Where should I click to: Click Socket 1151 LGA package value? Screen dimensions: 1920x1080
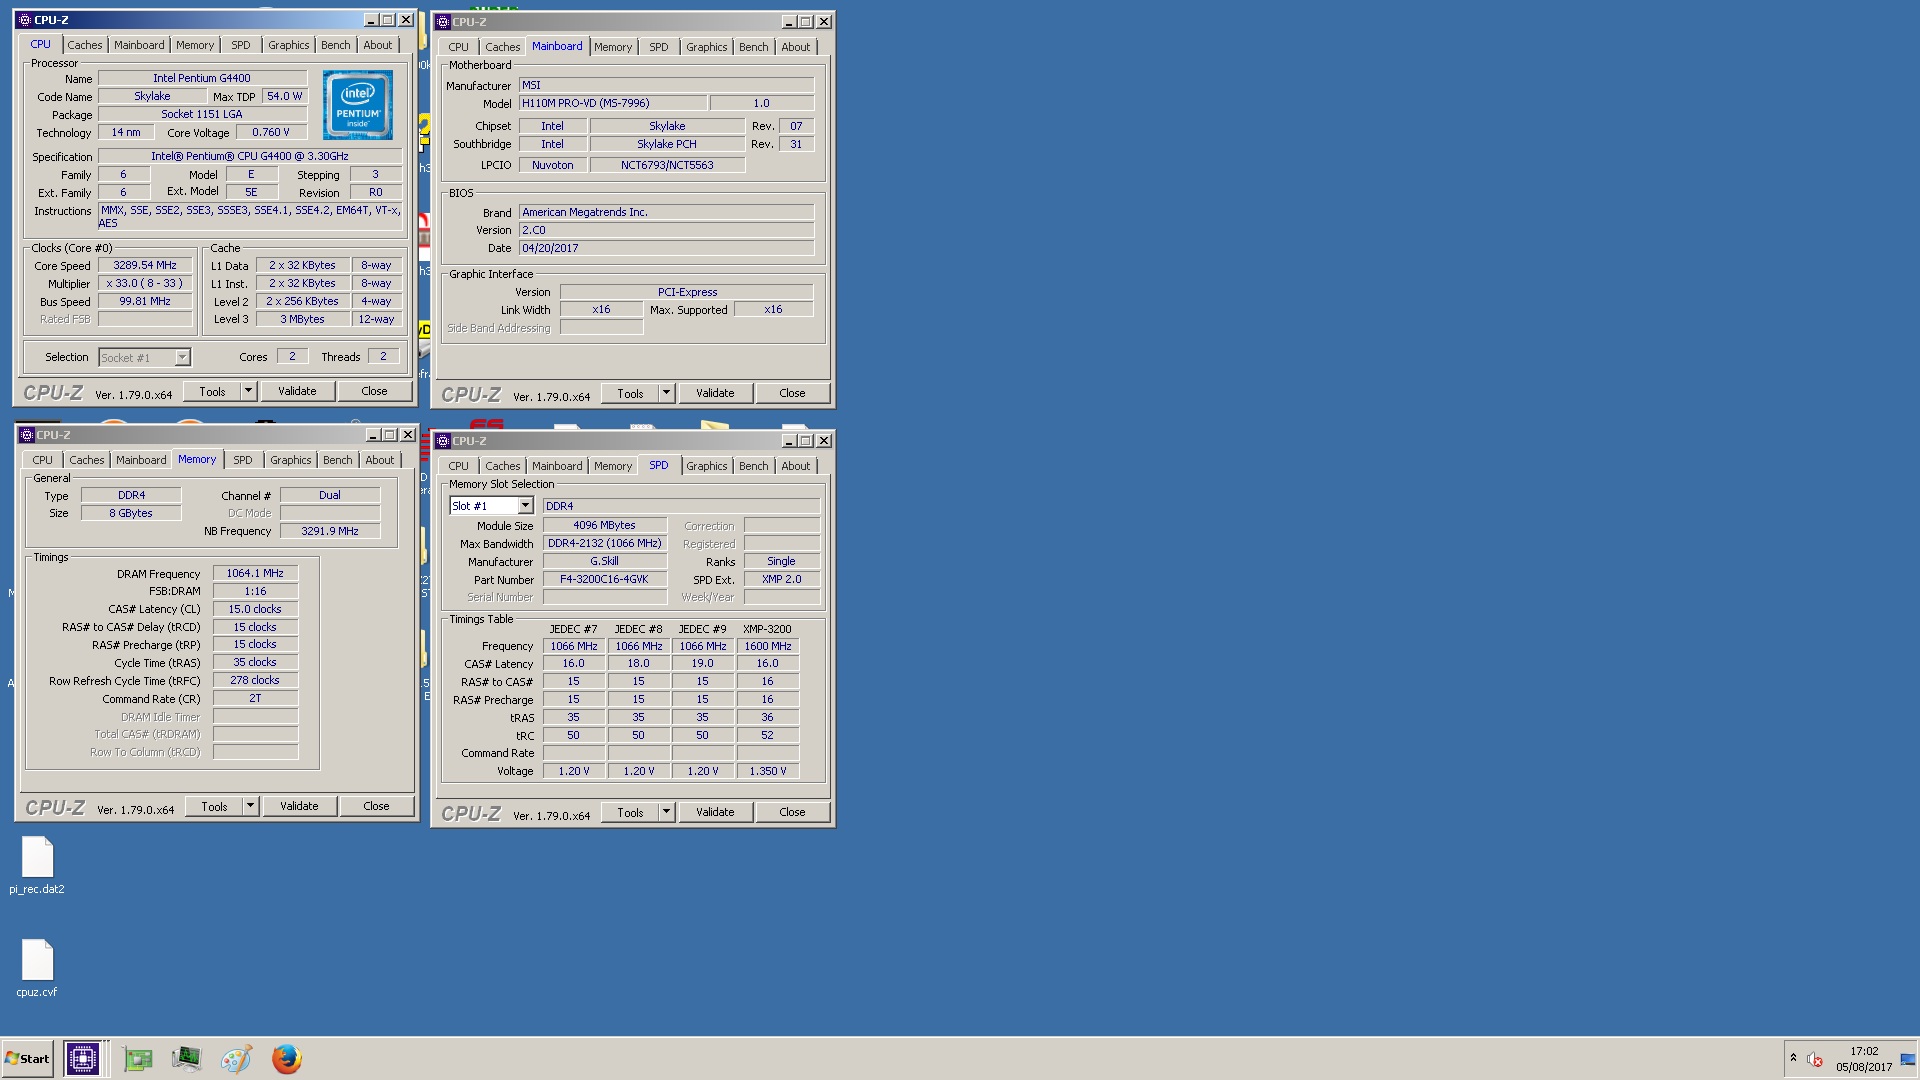pyautogui.click(x=202, y=114)
